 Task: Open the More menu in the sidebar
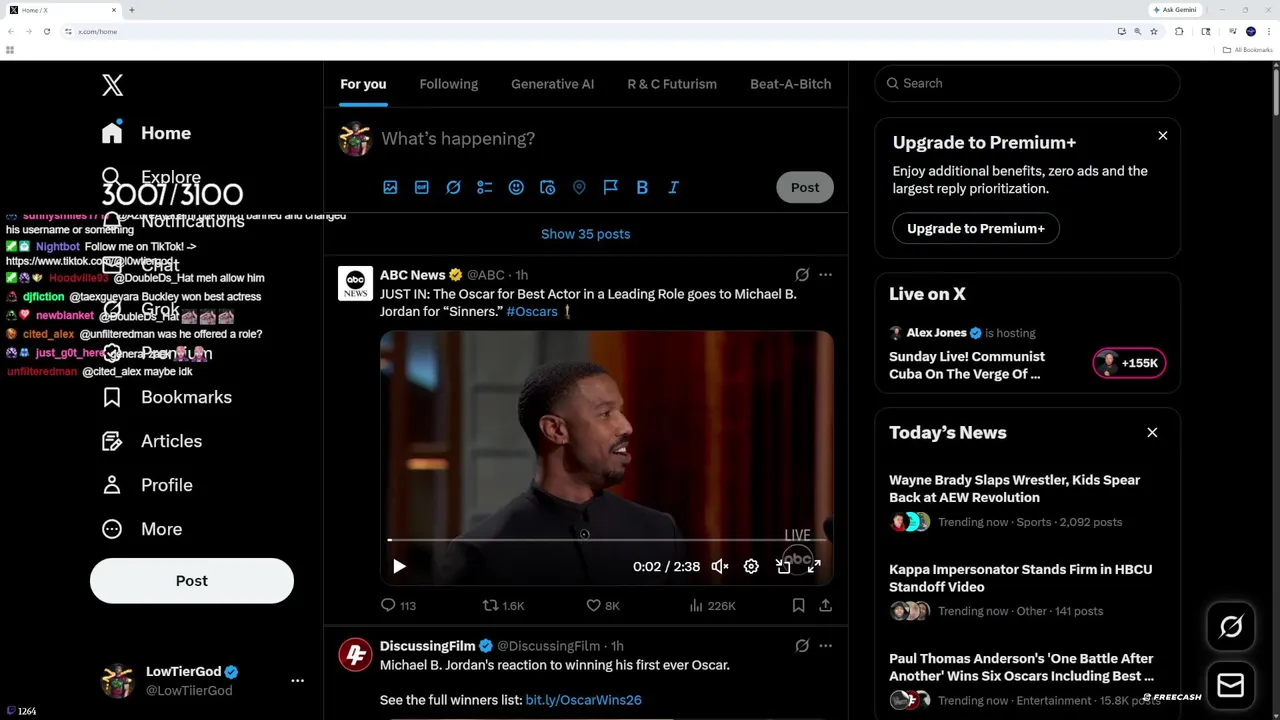point(142,529)
